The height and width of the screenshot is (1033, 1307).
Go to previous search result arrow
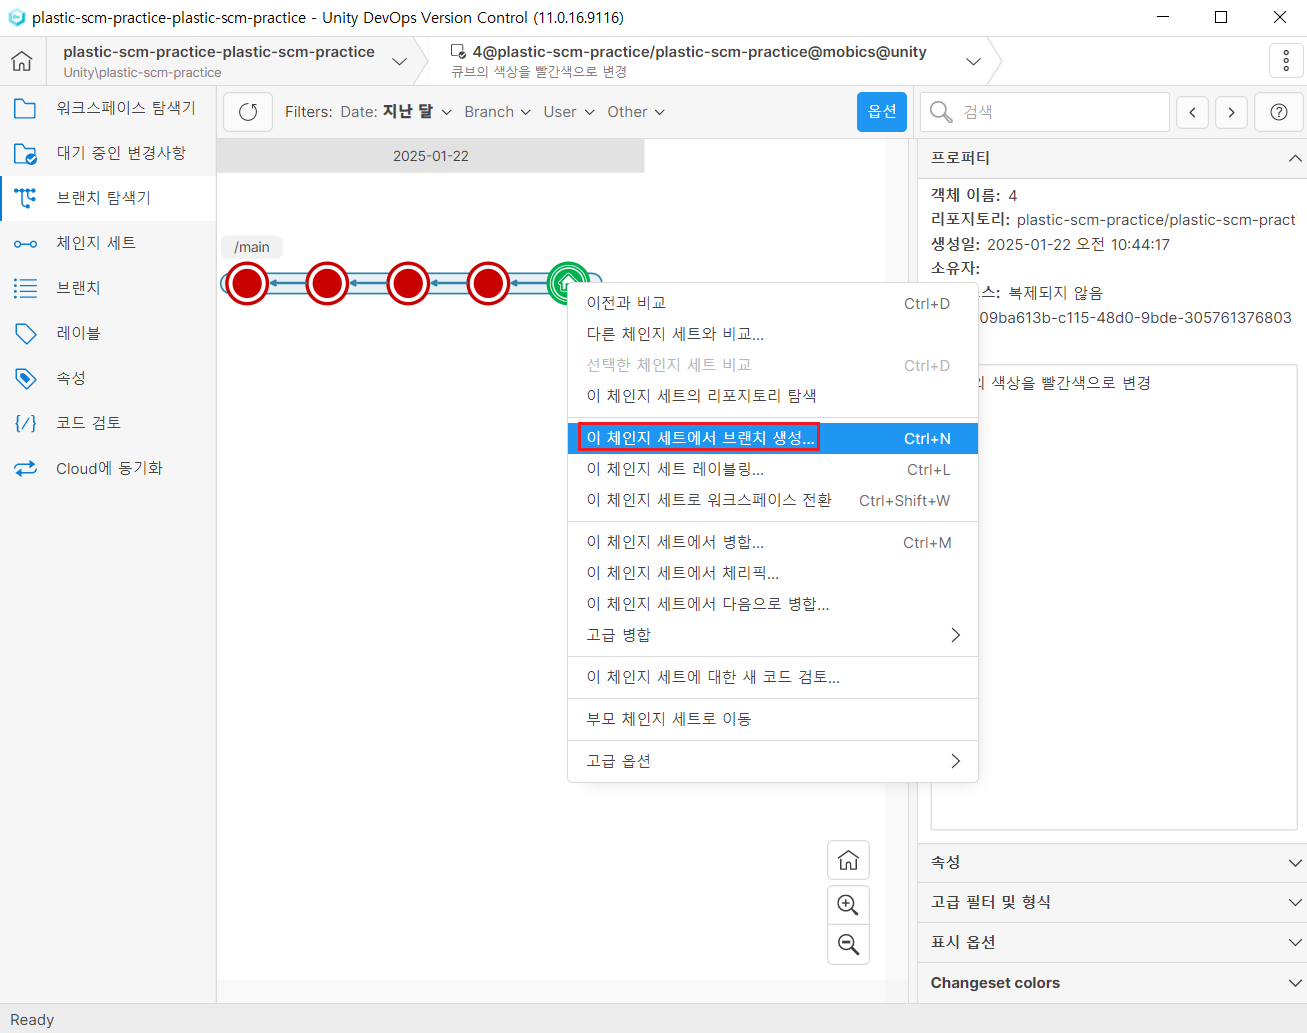(x=1192, y=112)
